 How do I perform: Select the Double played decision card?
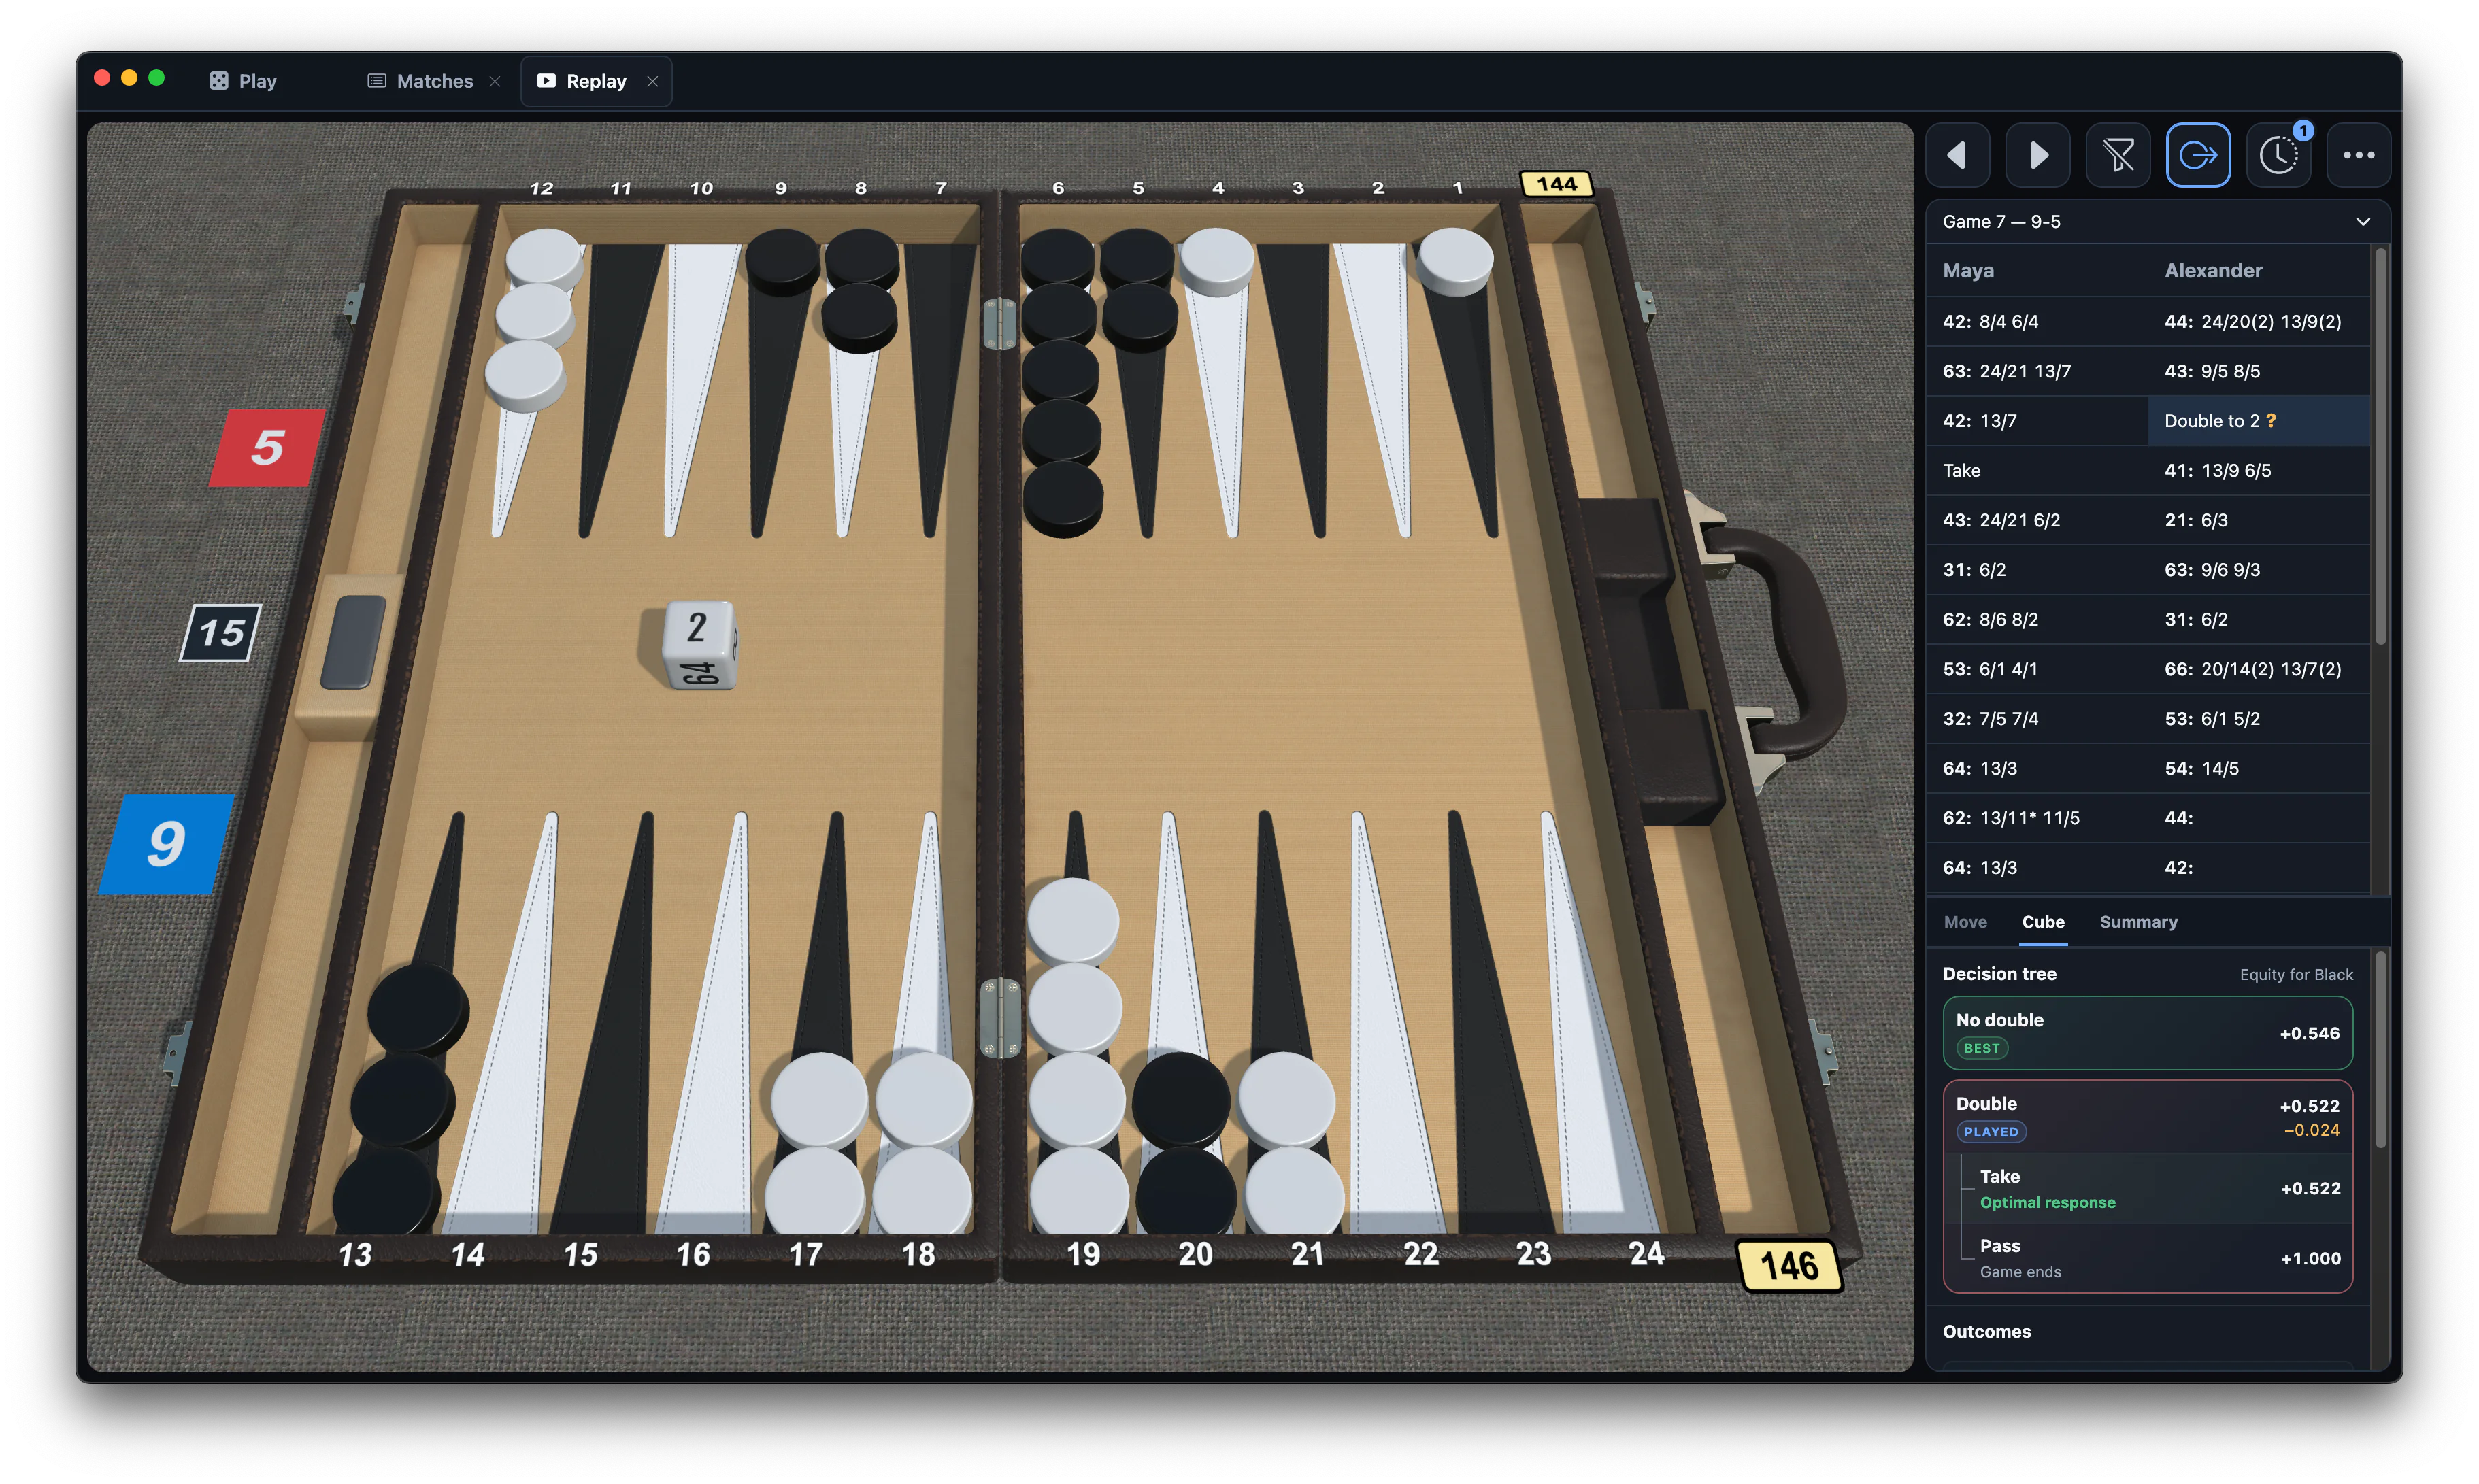click(2146, 1116)
